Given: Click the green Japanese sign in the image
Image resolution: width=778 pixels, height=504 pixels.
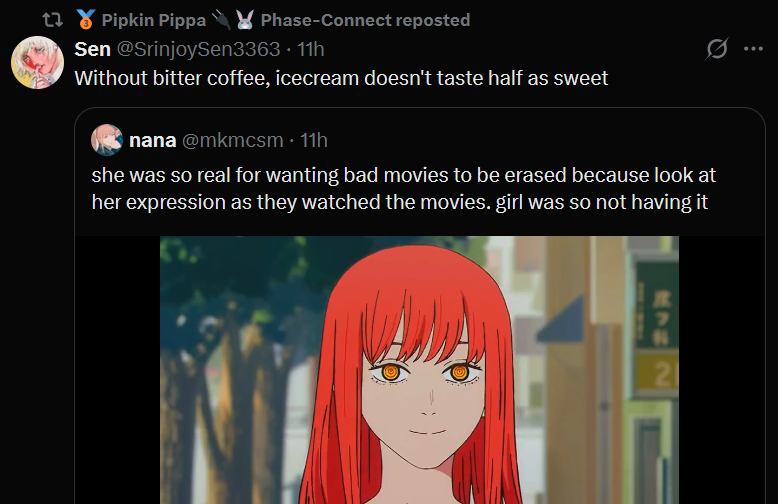Looking at the screenshot, I should pos(657,305).
